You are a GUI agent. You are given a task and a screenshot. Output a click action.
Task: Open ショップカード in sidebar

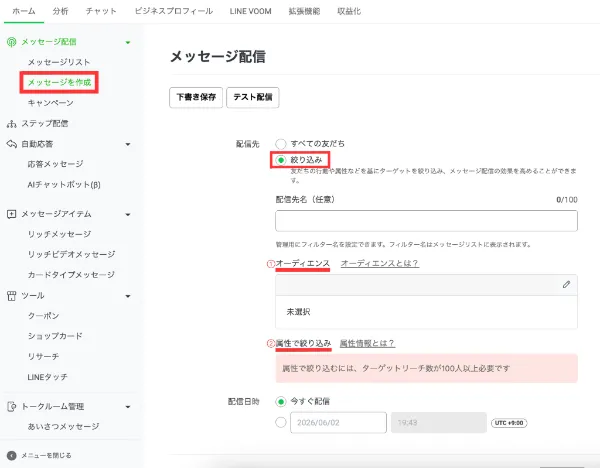click(55, 336)
